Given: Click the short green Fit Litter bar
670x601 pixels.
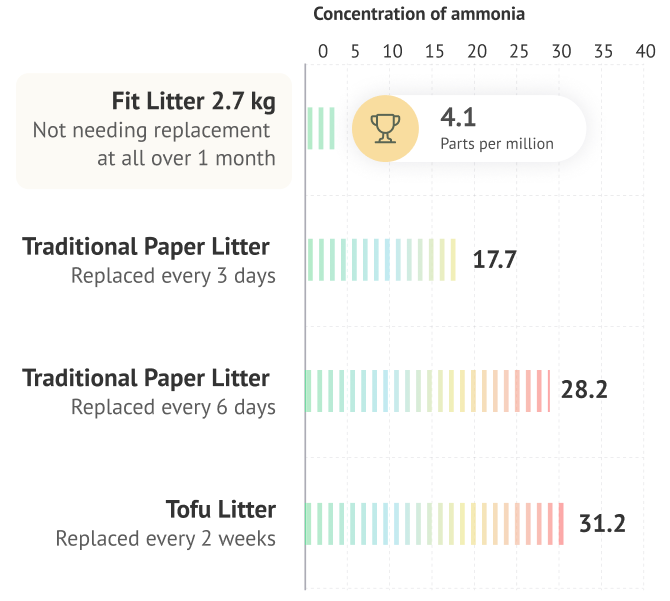Looking at the screenshot, I should 321,128.
